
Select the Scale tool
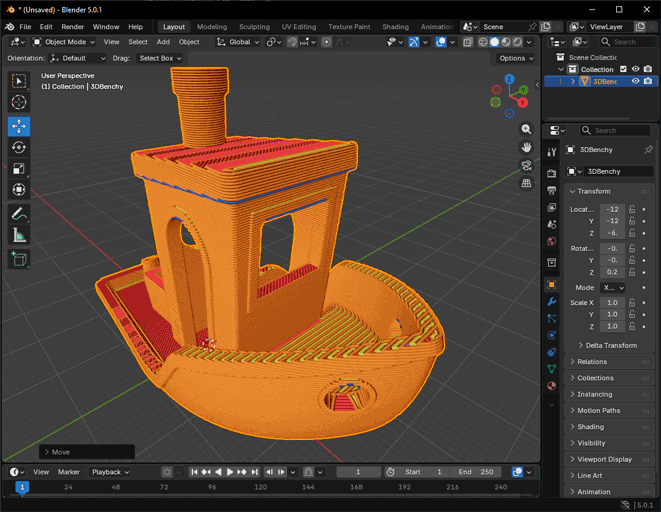[19, 169]
